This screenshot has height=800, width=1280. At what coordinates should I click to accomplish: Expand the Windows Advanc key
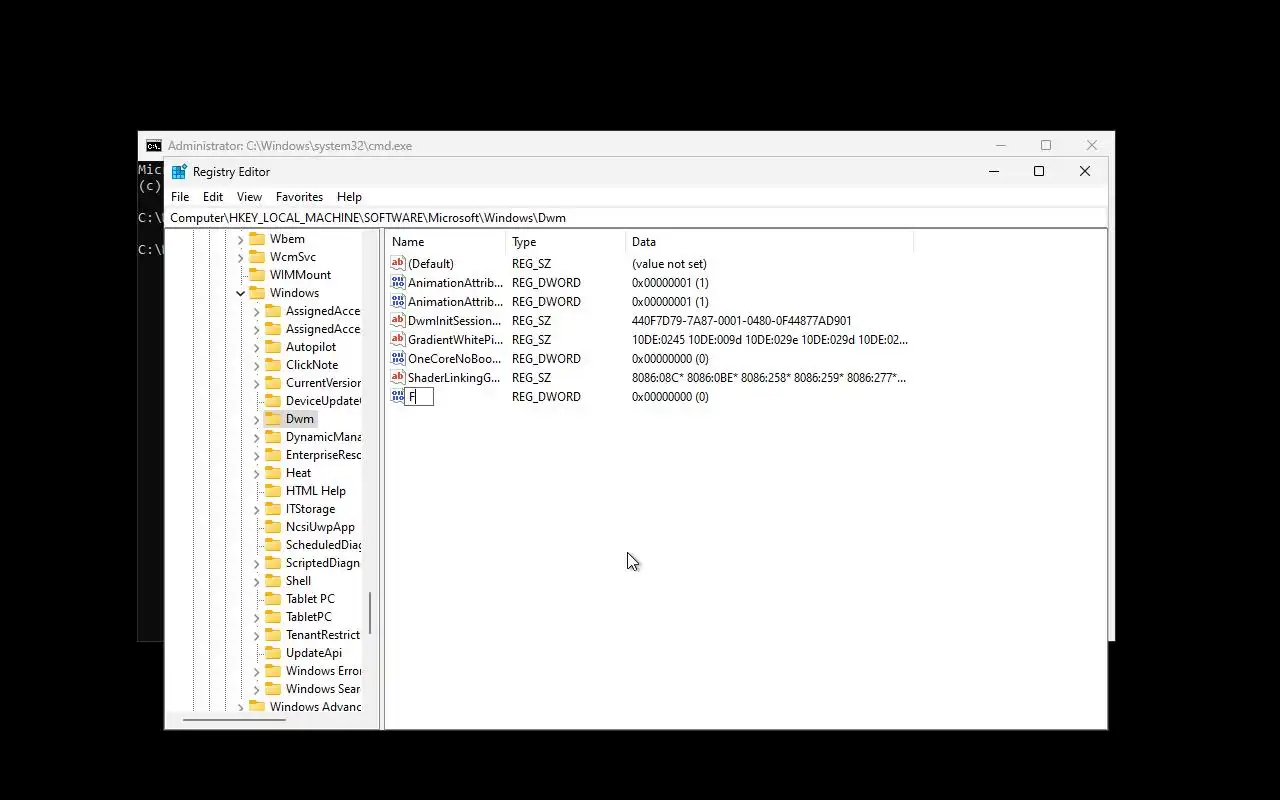241,708
